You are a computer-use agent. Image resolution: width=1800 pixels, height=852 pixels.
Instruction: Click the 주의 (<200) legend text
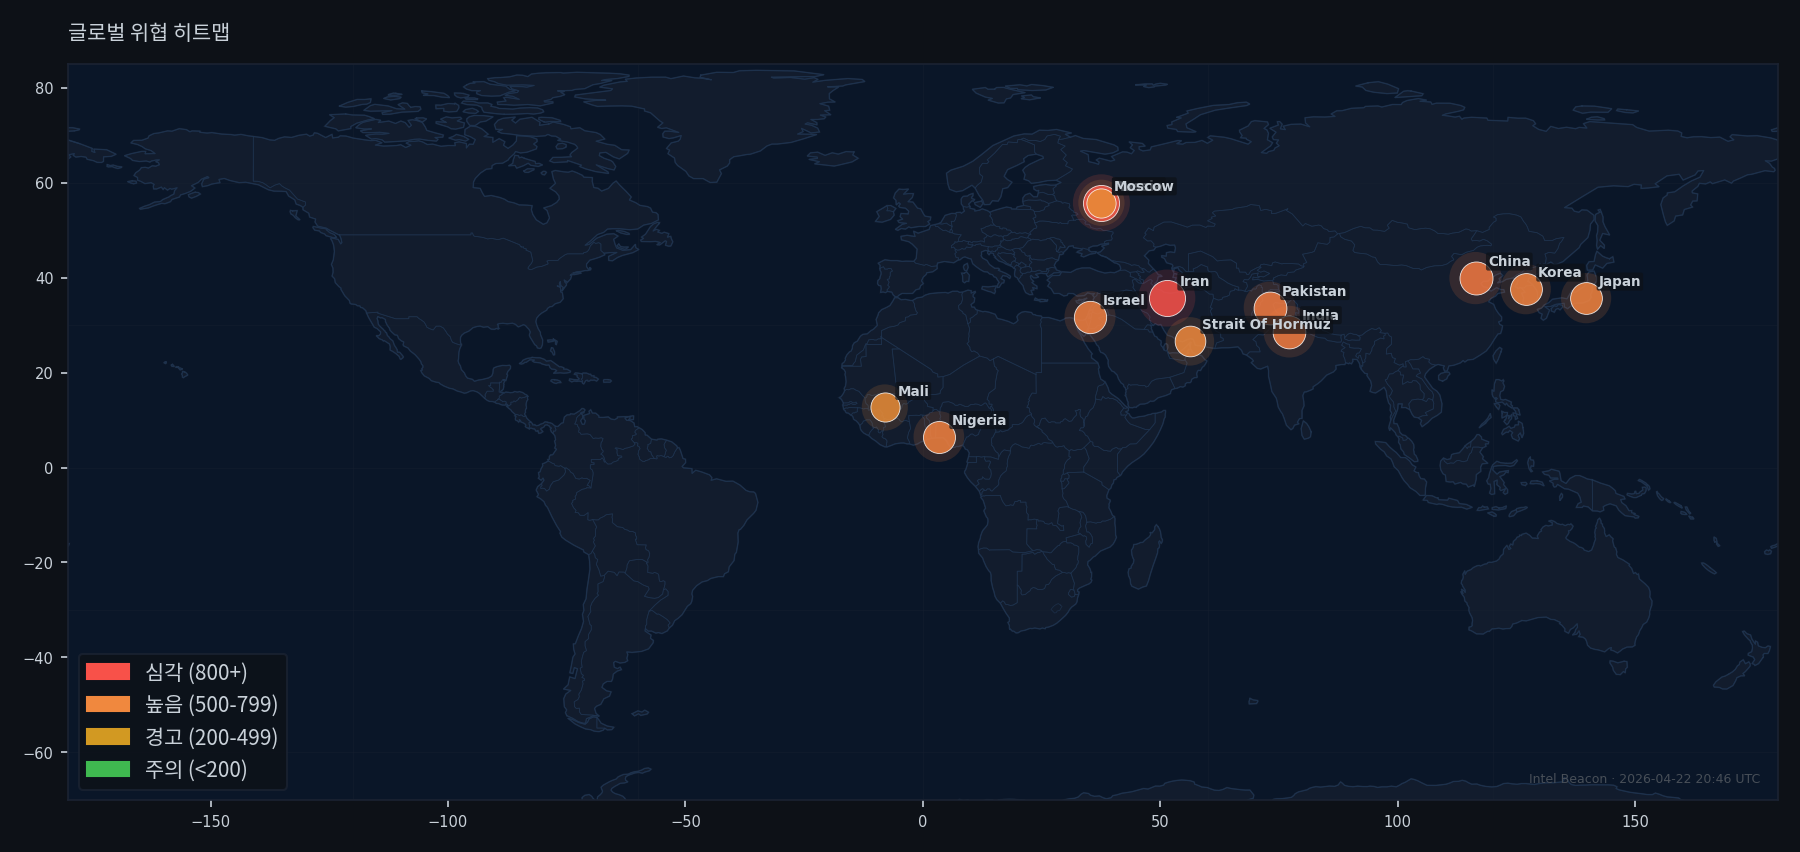pos(196,769)
